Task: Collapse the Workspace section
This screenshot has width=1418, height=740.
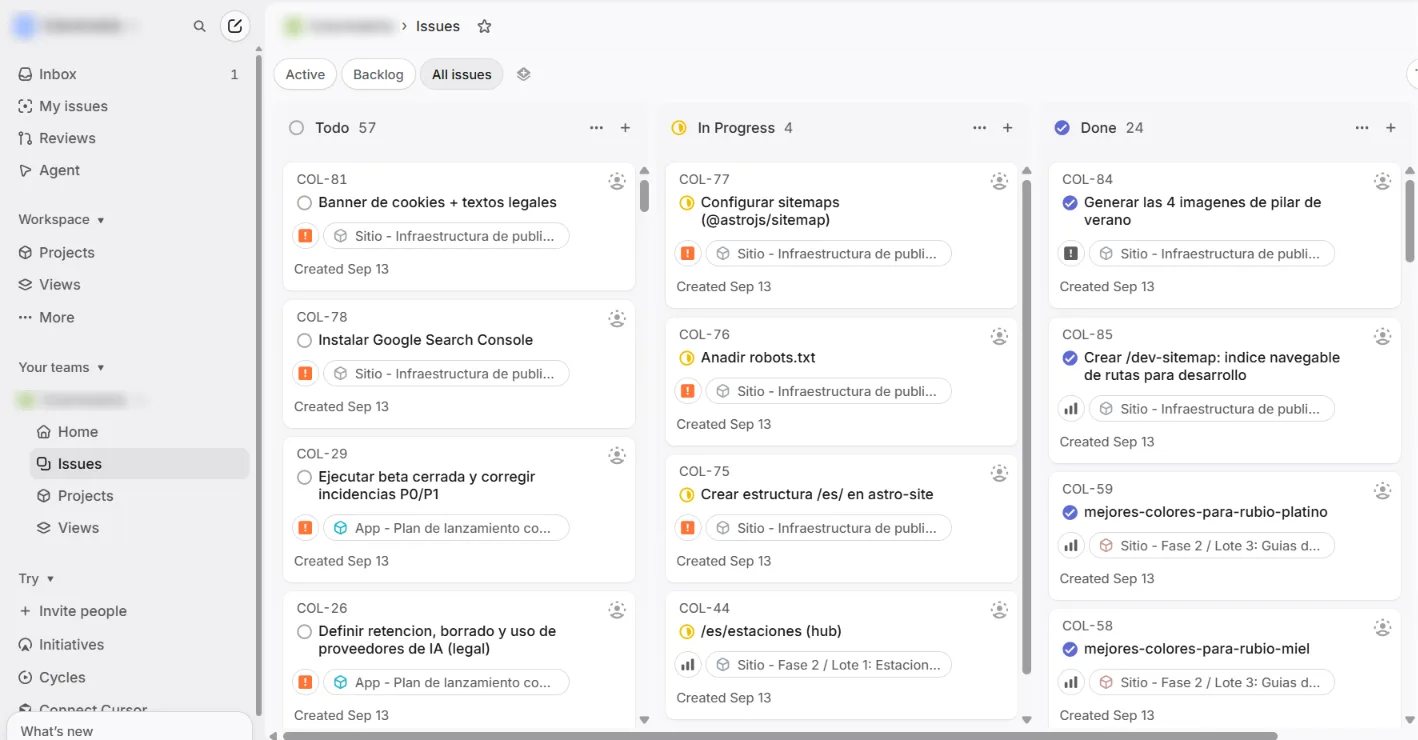Action: click(61, 220)
